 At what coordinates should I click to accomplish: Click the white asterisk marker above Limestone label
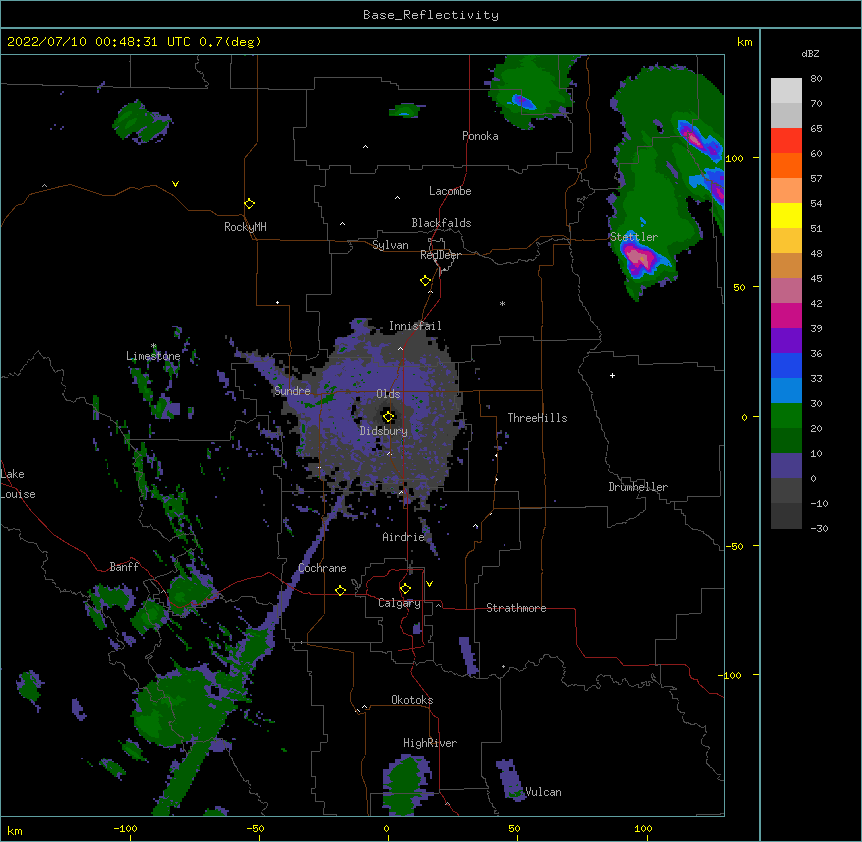coord(153,346)
